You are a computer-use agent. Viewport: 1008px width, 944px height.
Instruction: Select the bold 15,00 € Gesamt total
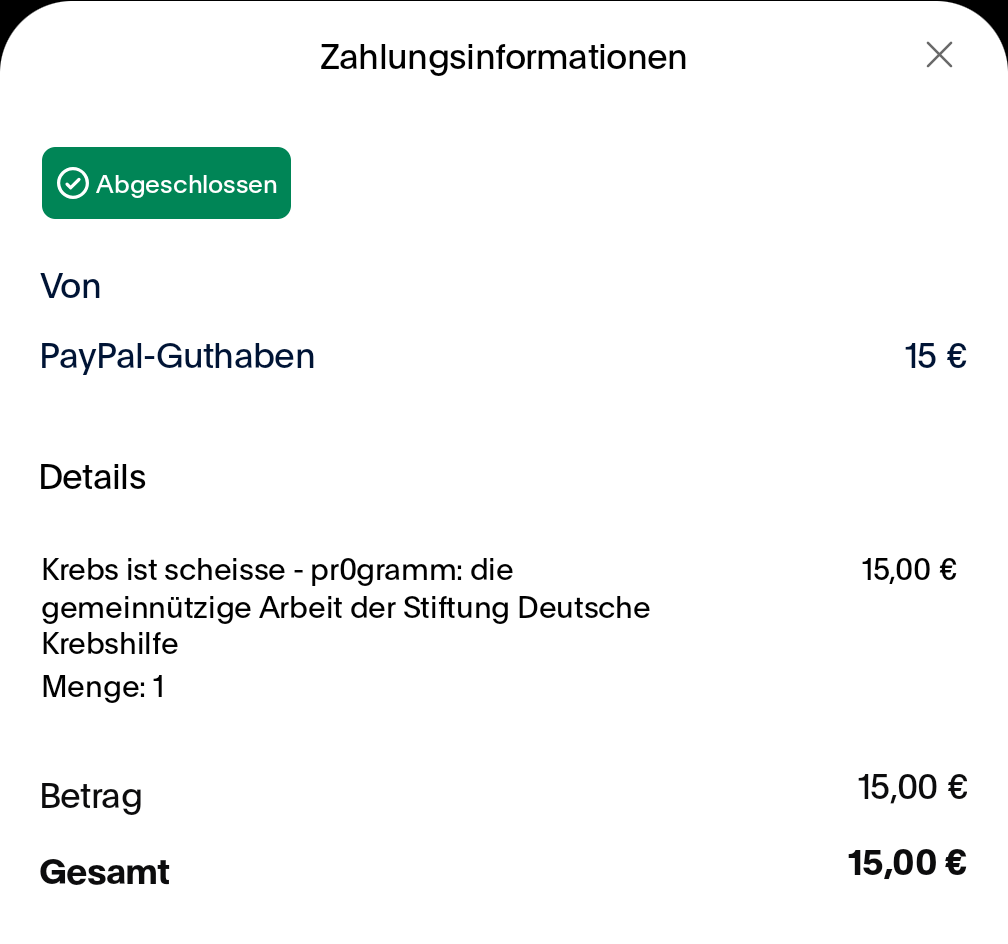[x=906, y=862]
